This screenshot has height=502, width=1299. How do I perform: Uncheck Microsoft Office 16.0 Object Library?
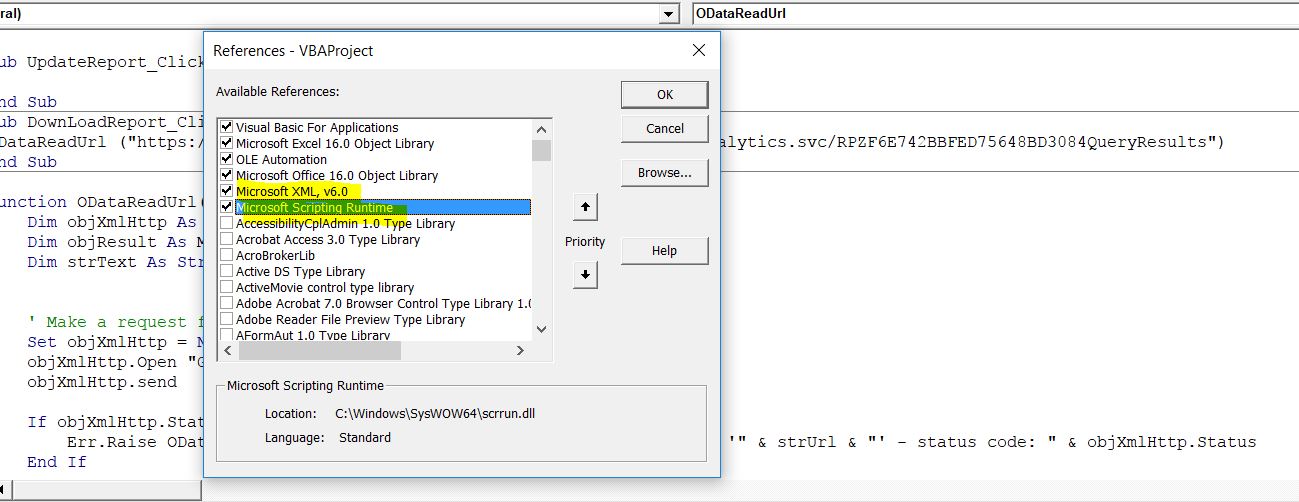[226, 175]
